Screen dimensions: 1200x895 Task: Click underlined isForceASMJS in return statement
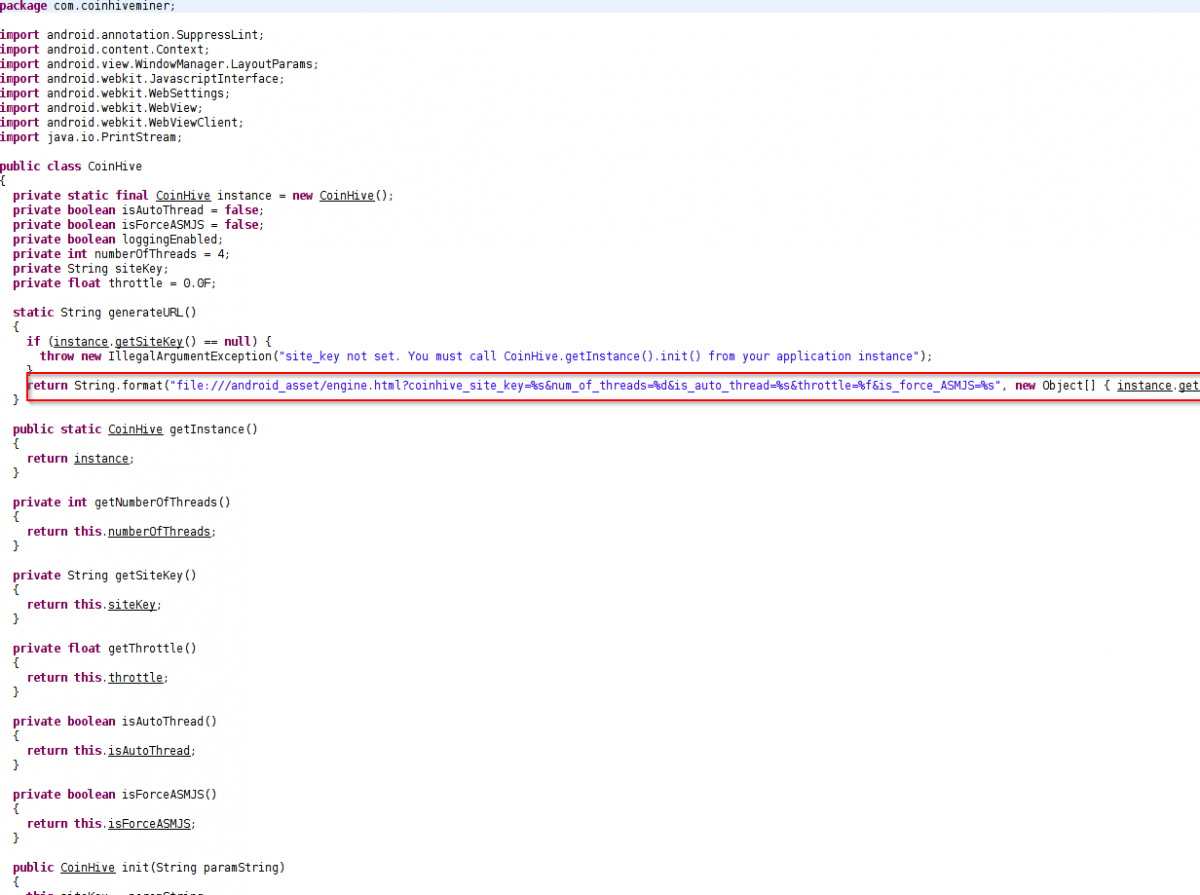[148, 824]
